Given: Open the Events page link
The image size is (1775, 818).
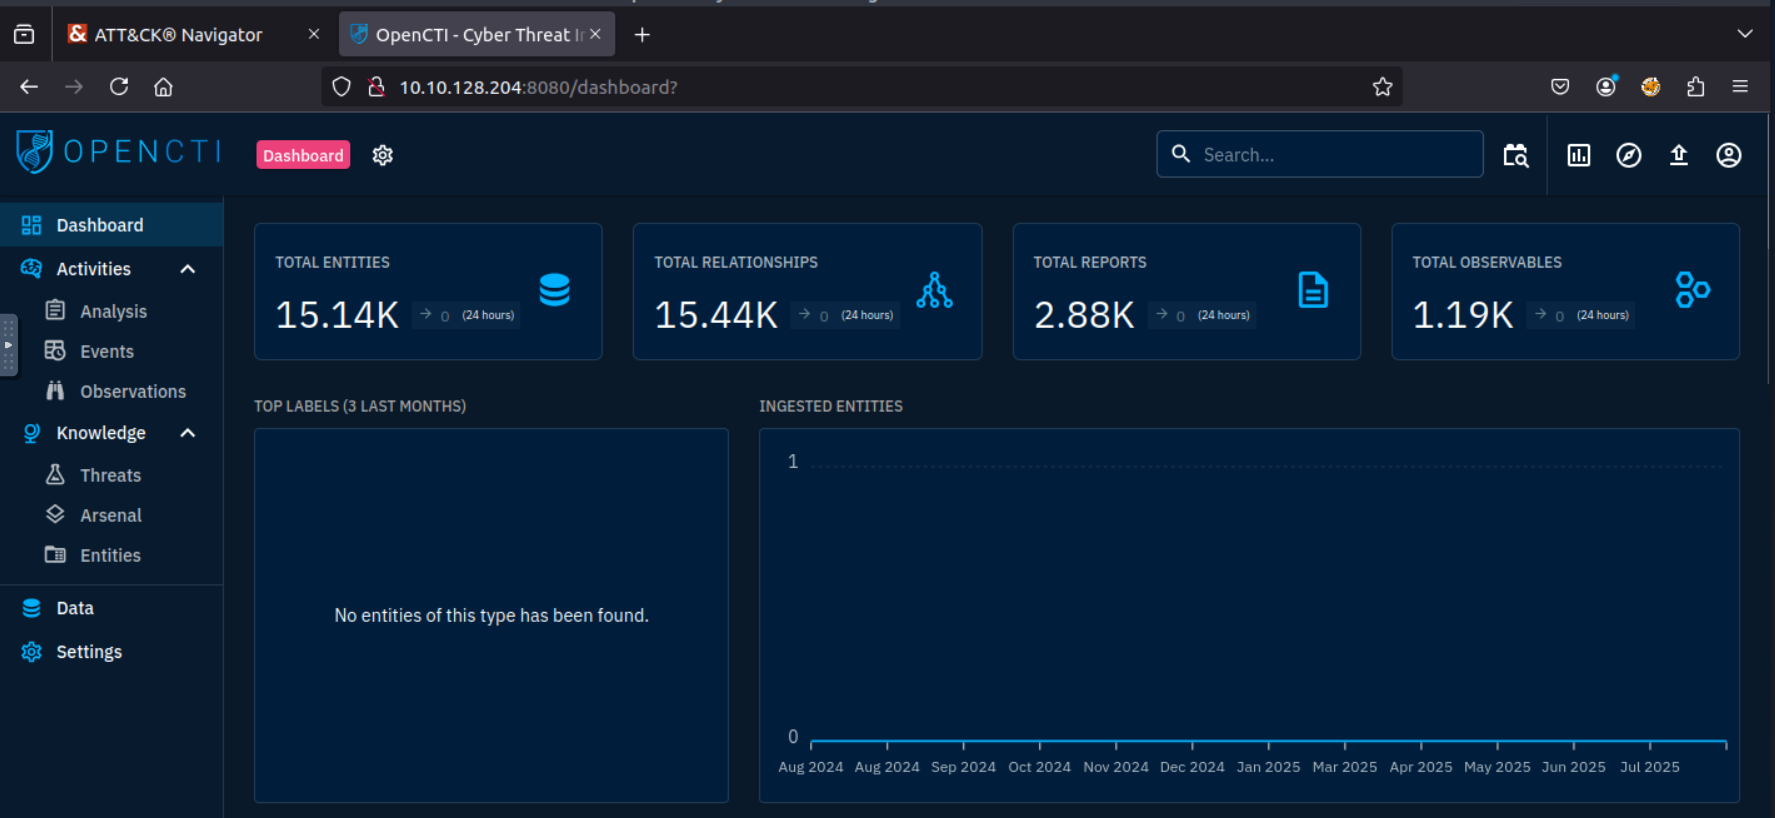Looking at the screenshot, I should (107, 351).
